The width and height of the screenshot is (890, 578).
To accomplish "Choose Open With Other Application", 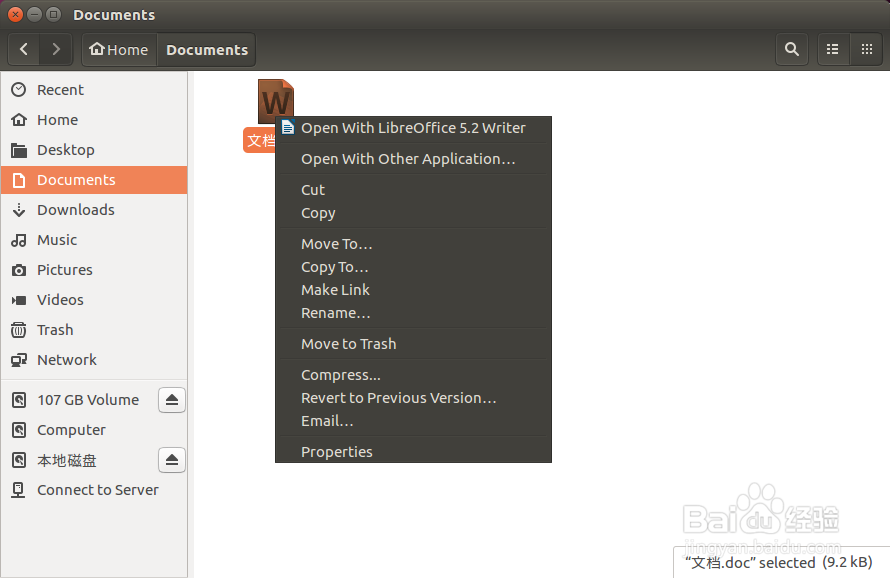I will point(413,159).
